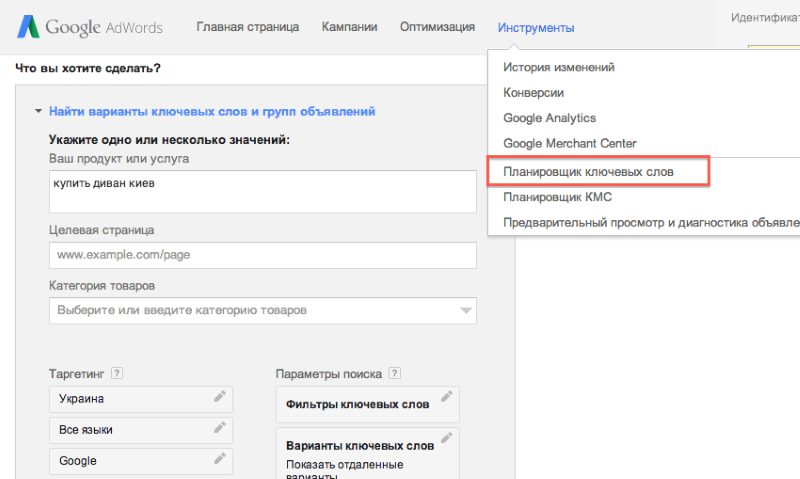Select the Google network targeting box
The height and width of the screenshot is (479, 800).
pos(141,461)
